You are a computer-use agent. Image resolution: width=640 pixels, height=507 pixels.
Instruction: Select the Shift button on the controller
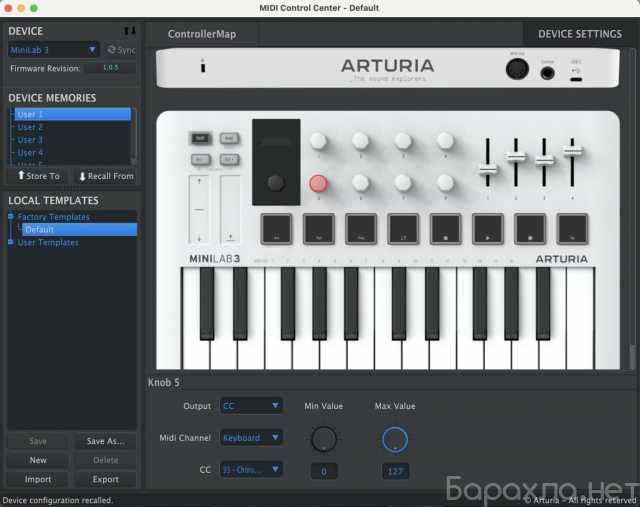[x=200, y=138]
